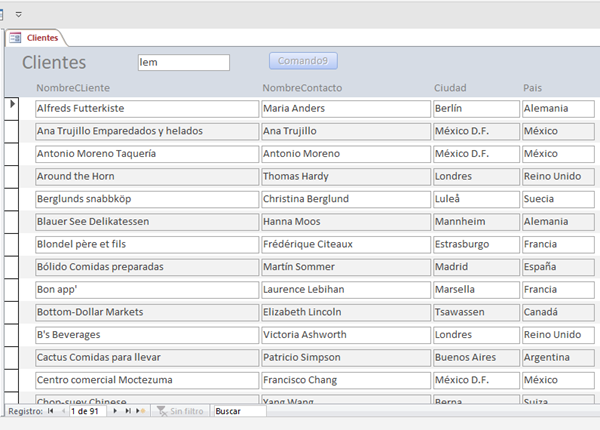
Task: Click the Clientes form title
Action: [54, 62]
